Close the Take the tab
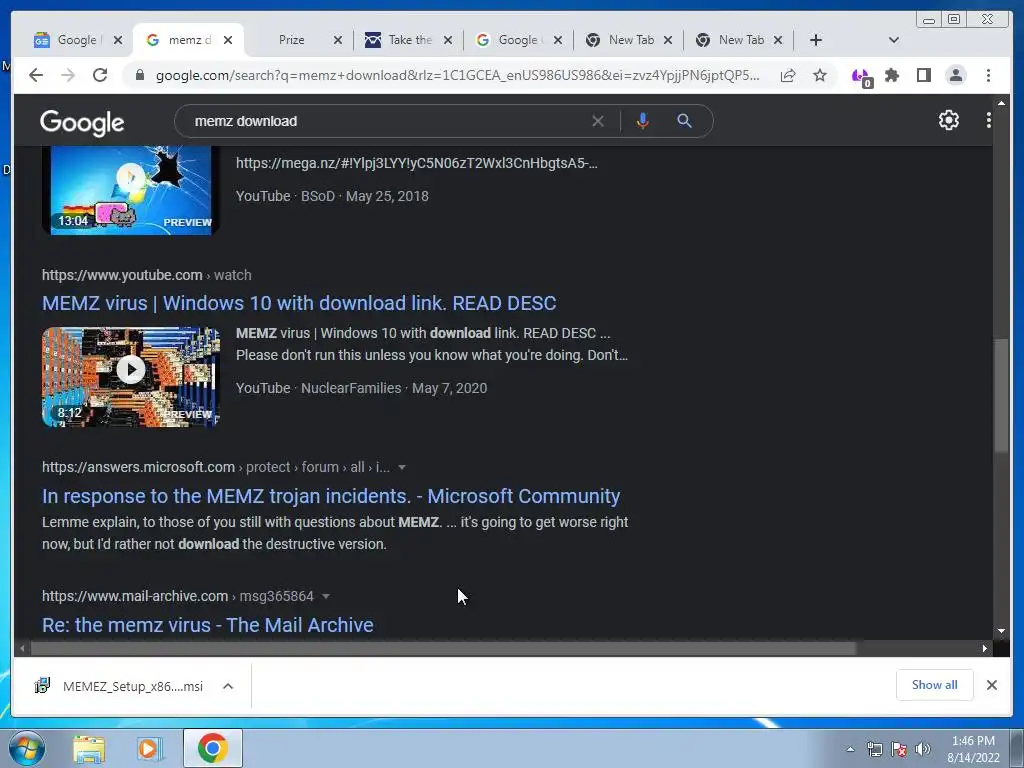This screenshot has height=768, width=1024. [x=447, y=40]
